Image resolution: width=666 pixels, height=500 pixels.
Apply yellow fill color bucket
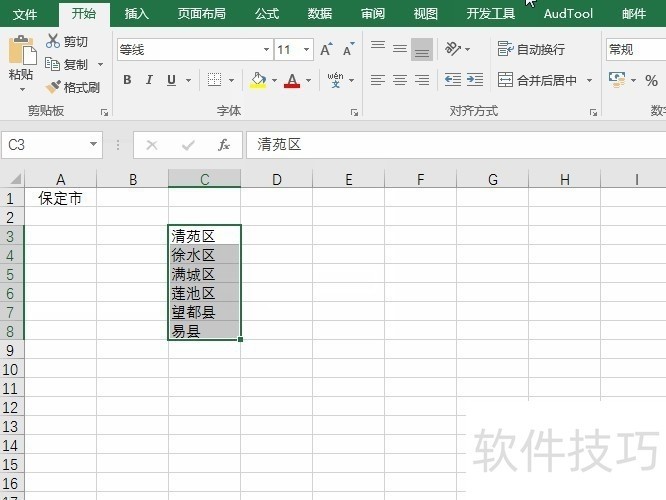[258, 80]
